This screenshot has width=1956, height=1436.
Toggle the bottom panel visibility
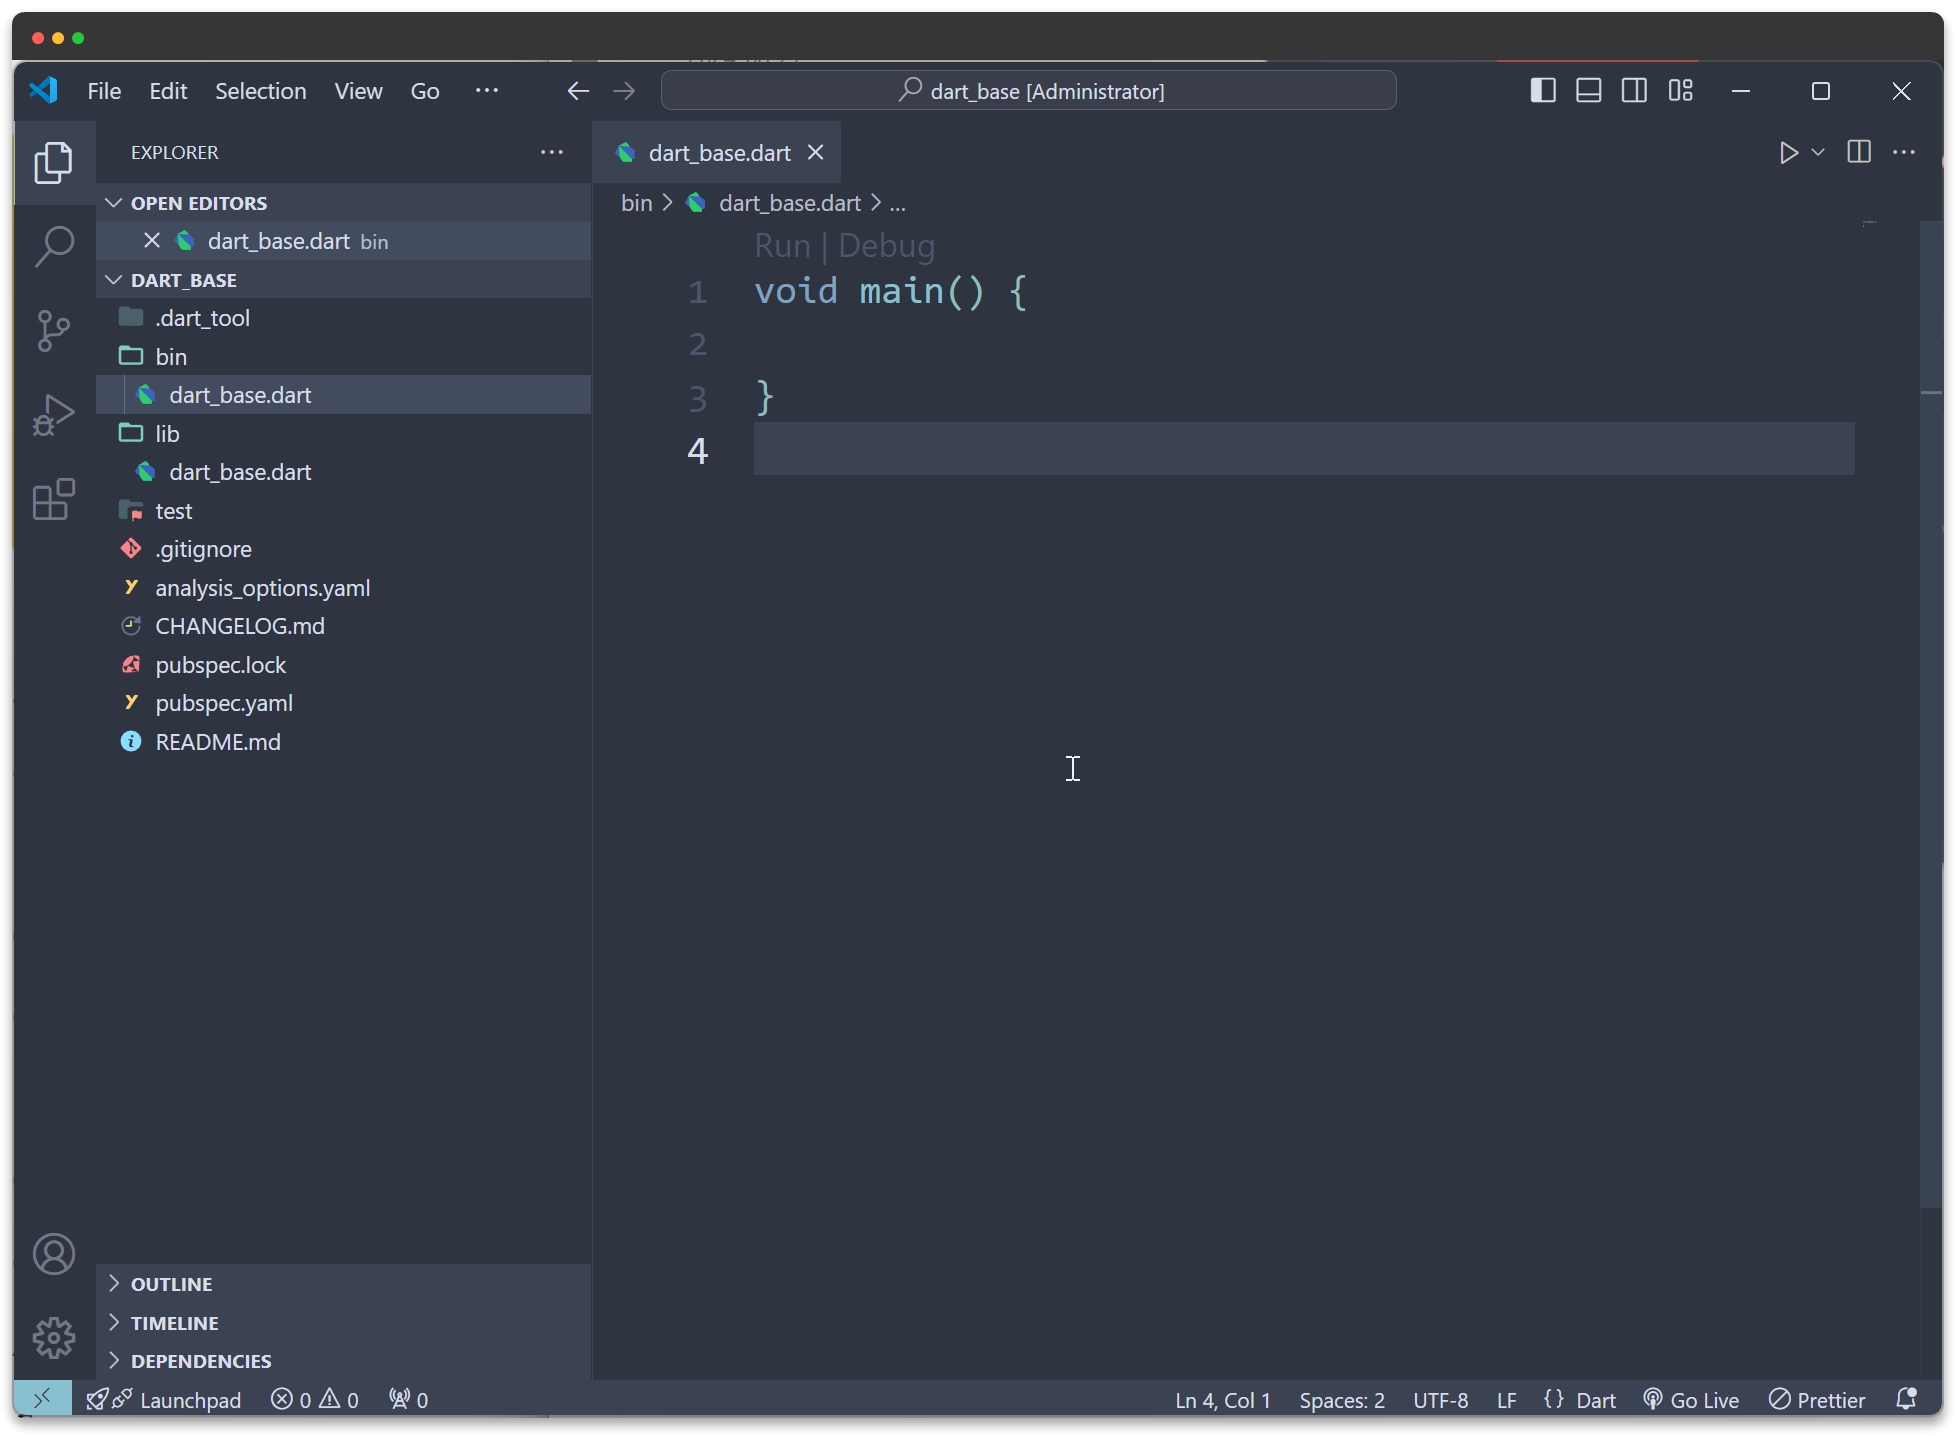click(x=1588, y=91)
